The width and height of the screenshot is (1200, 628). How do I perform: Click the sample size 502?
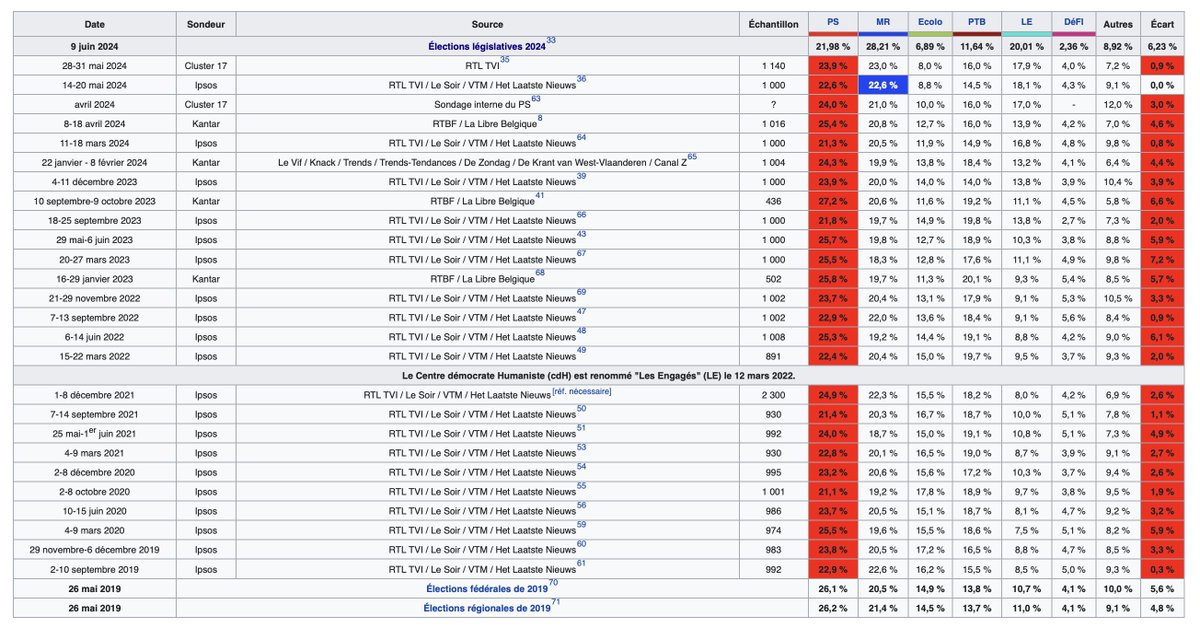pos(773,279)
